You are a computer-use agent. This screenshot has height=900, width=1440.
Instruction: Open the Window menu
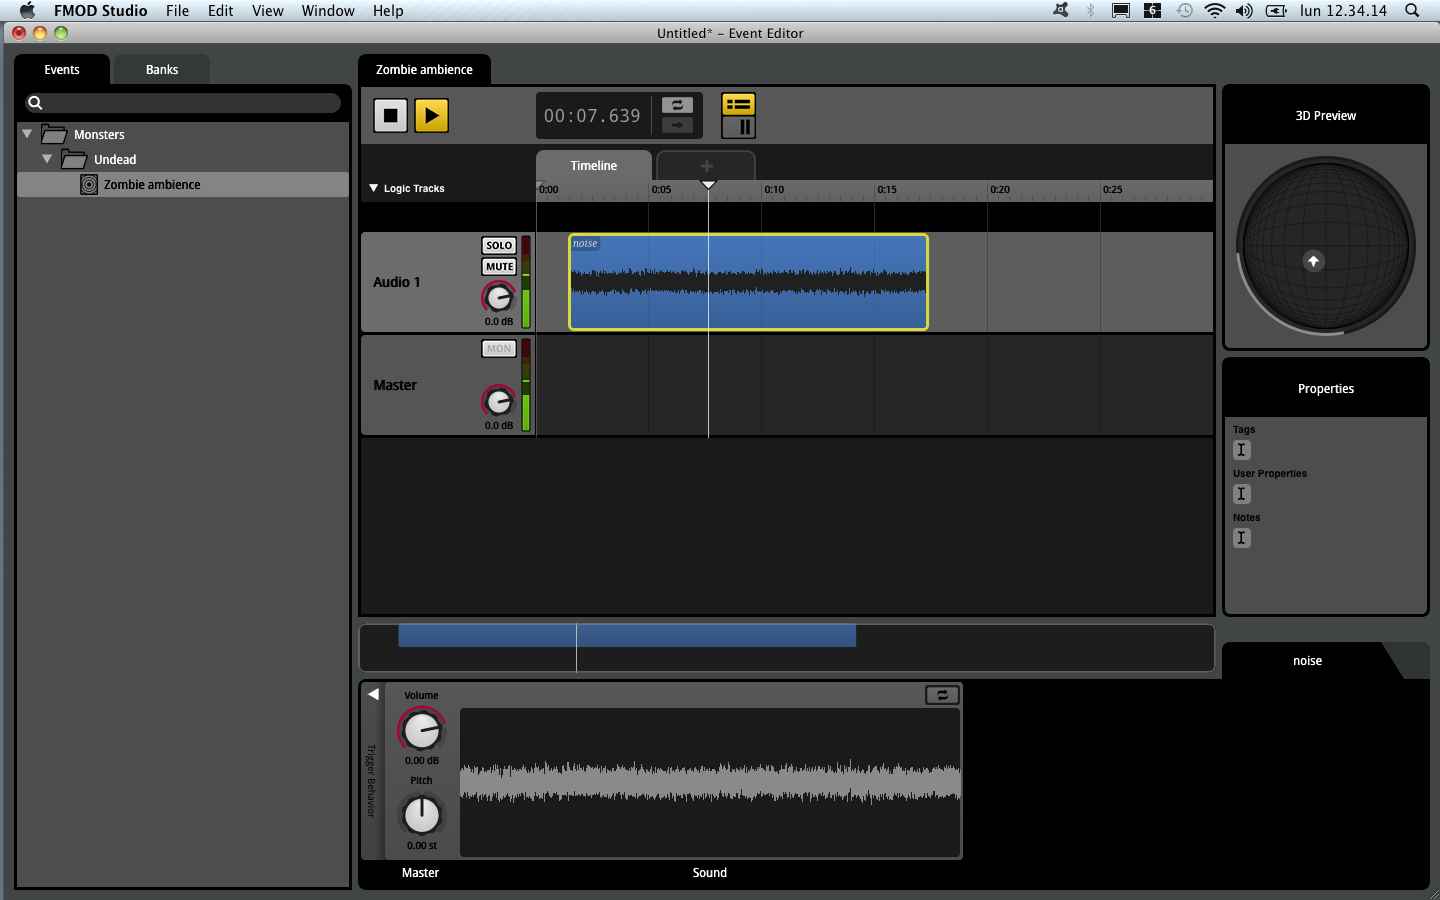point(328,10)
